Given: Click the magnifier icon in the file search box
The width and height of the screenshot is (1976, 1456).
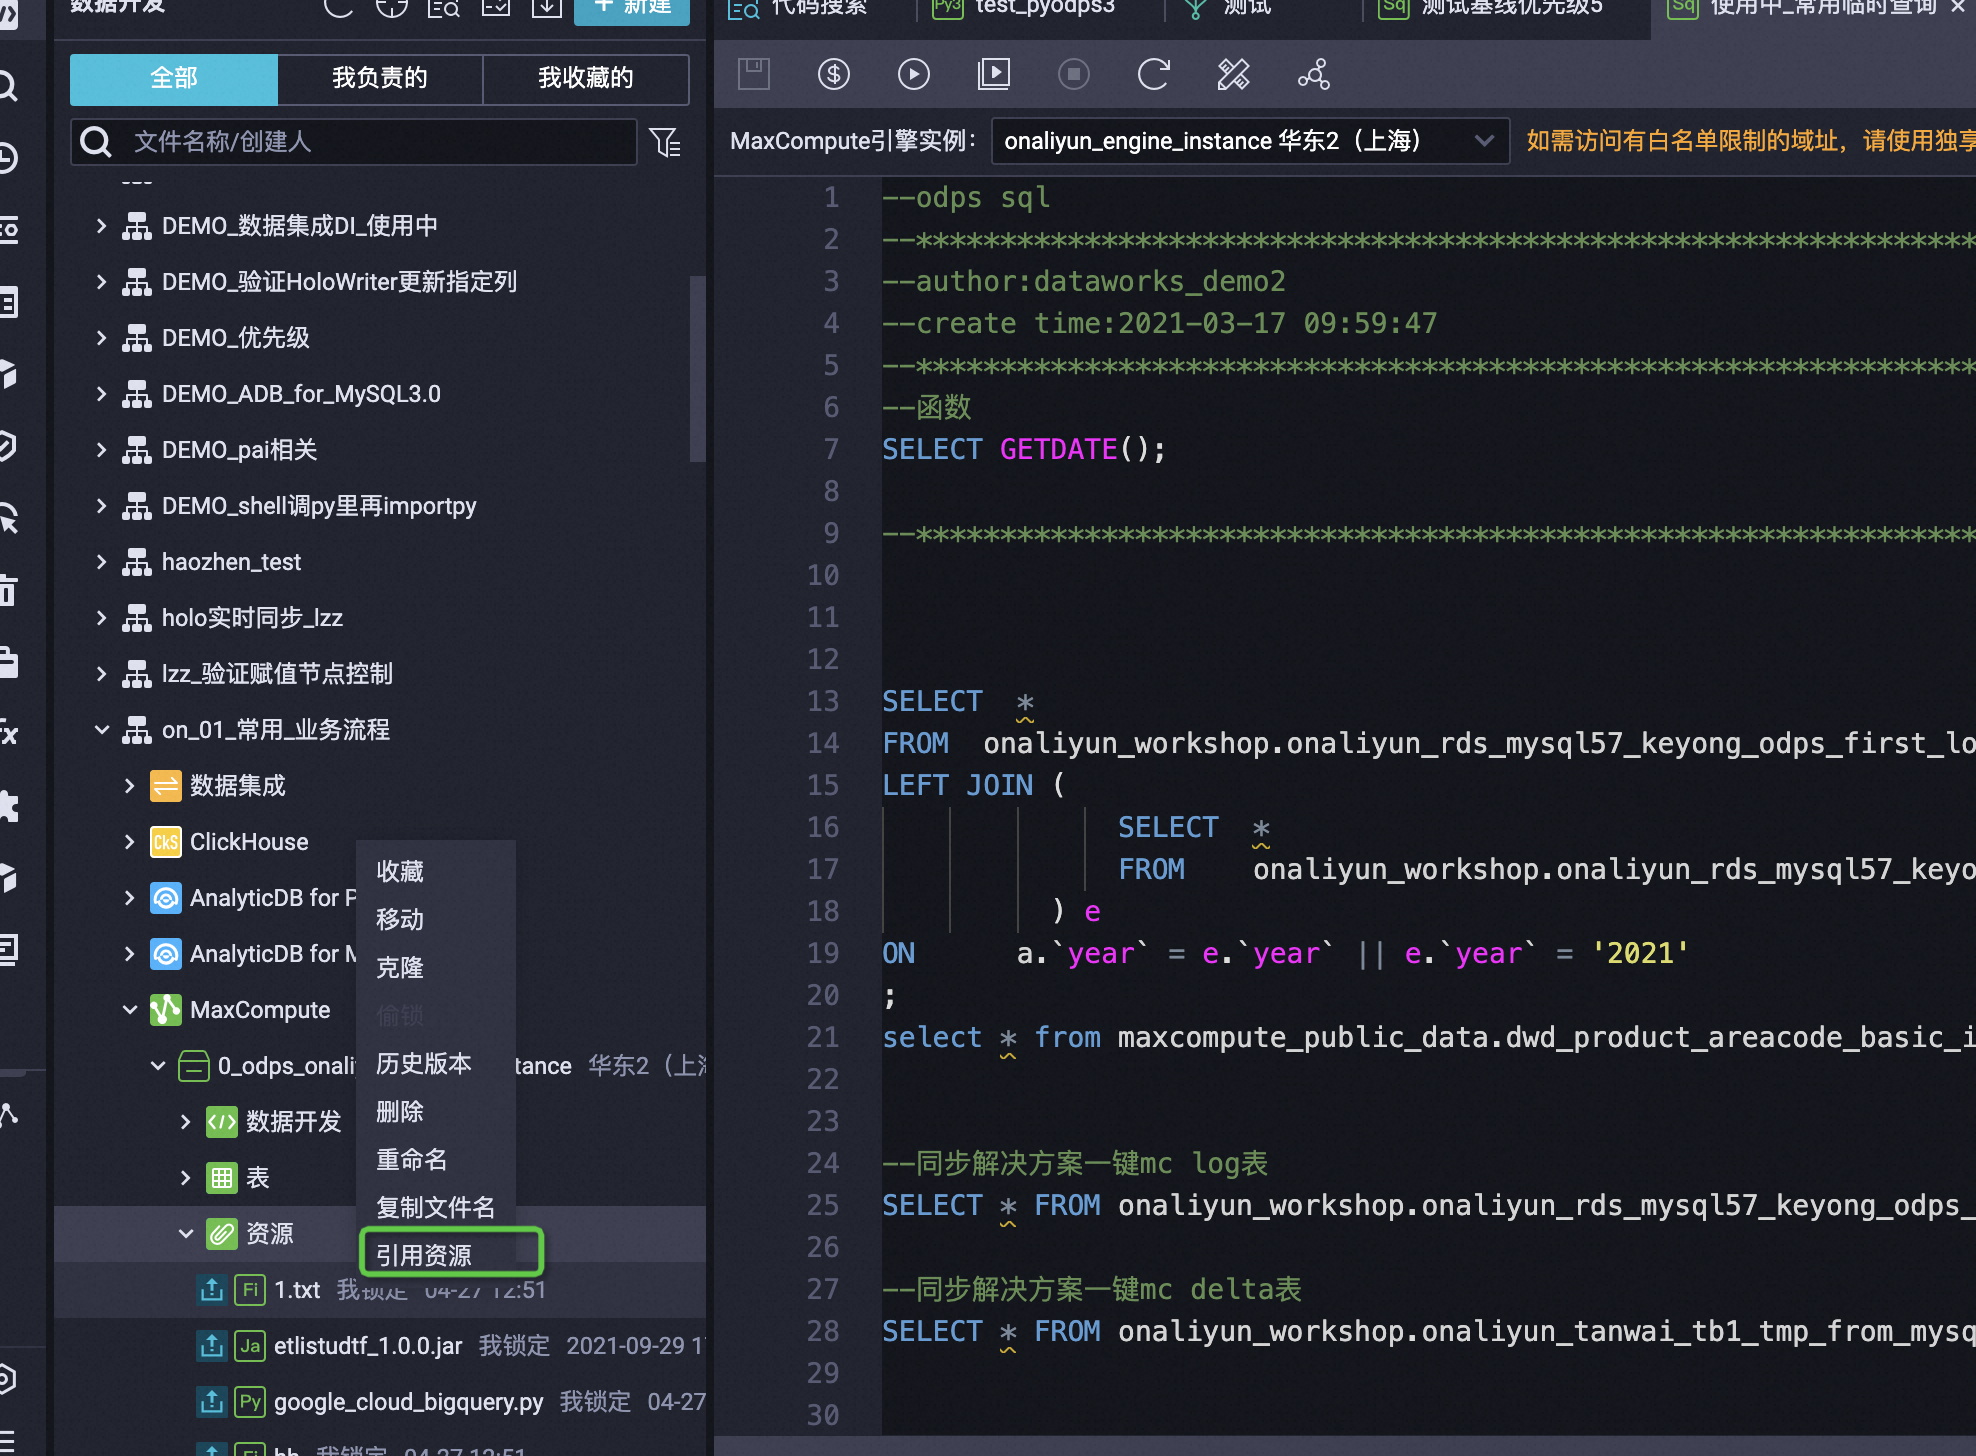Looking at the screenshot, I should 96,142.
